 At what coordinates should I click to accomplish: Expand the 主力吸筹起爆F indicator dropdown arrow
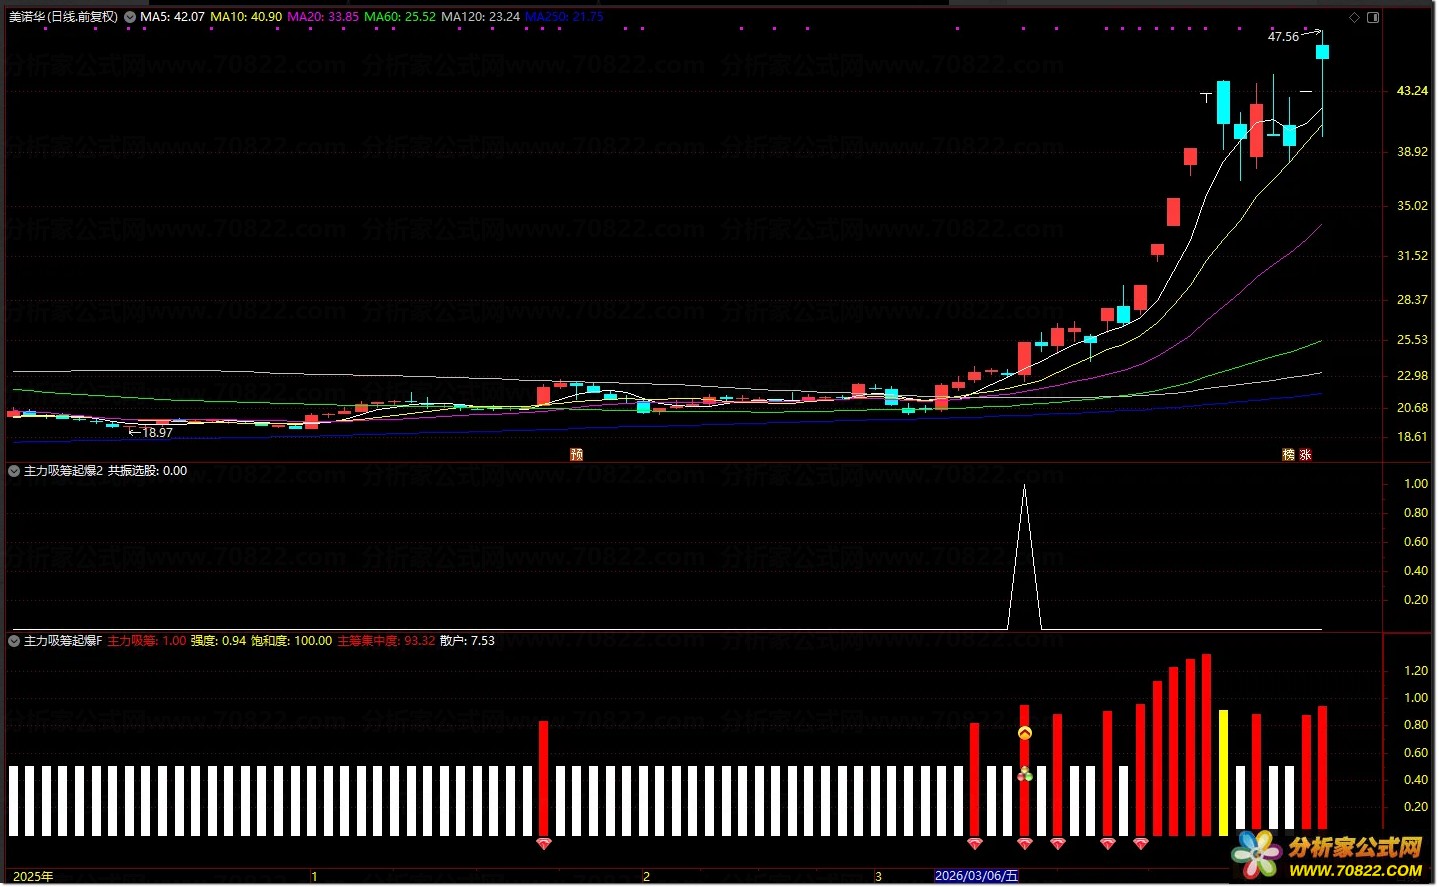[x=14, y=641]
